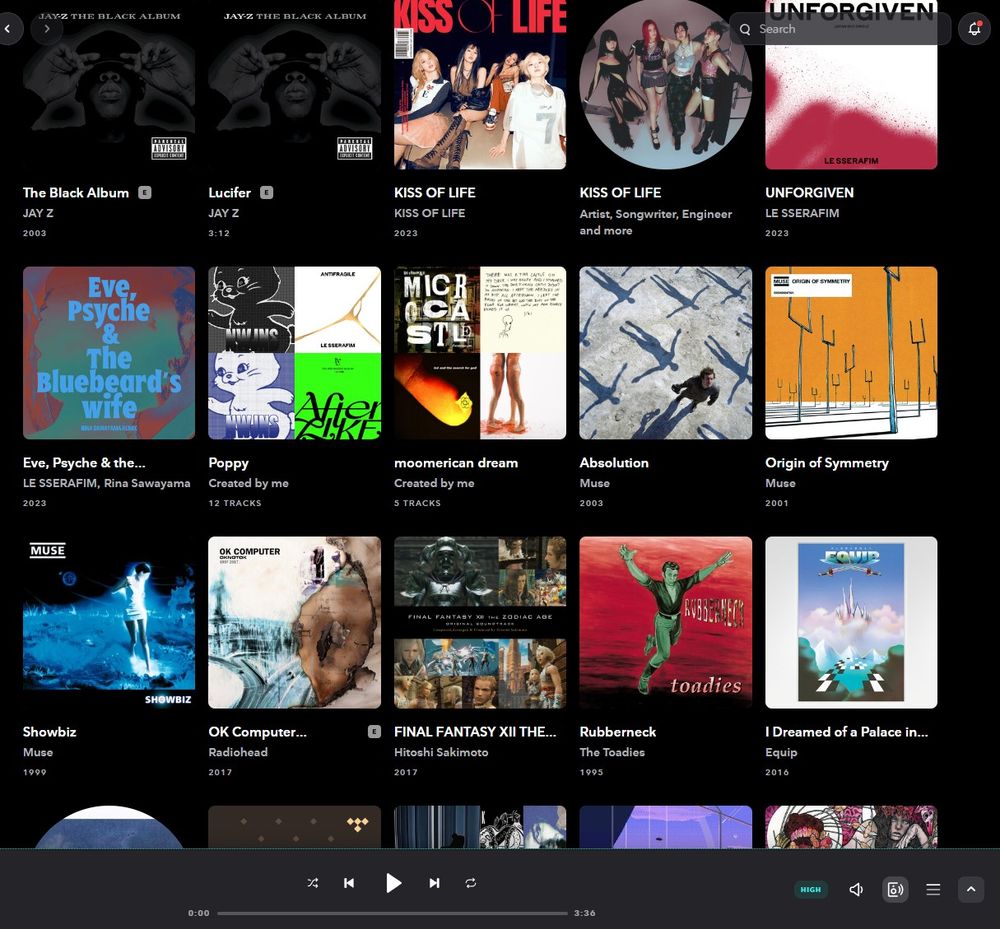Open the KISS OF LIFE artist profile
This screenshot has width=1000, height=929.
point(665,85)
